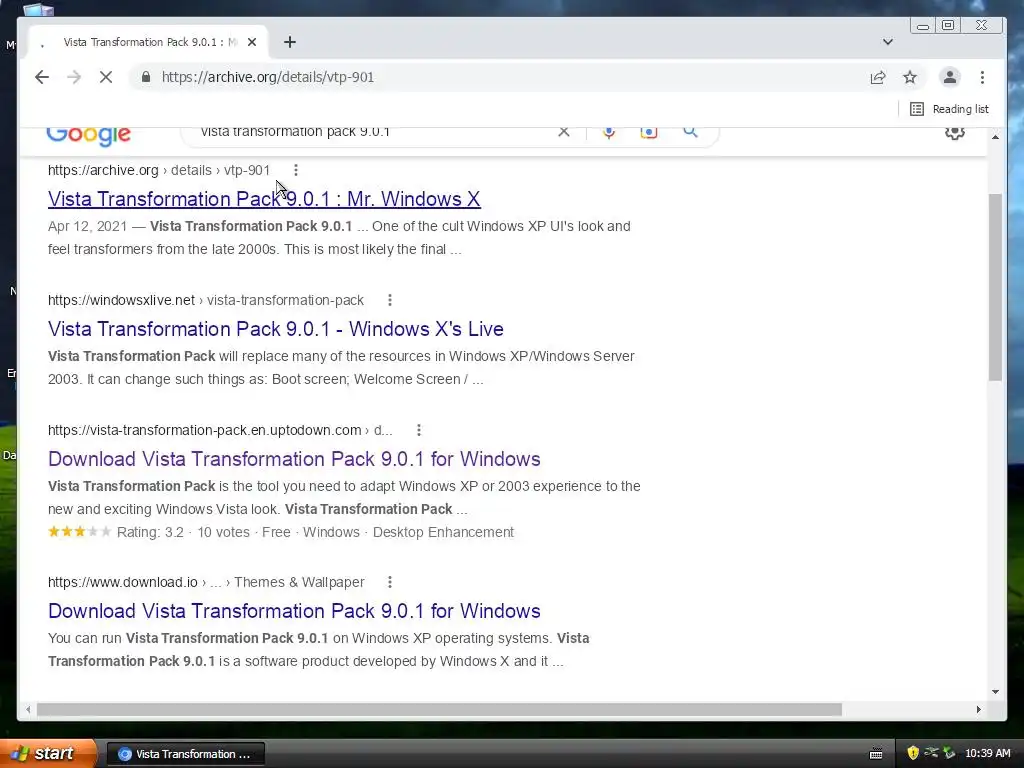The height and width of the screenshot is (768, 1024).
Task: Click the Google search magnifier button
Action: [x=690, y=132]
